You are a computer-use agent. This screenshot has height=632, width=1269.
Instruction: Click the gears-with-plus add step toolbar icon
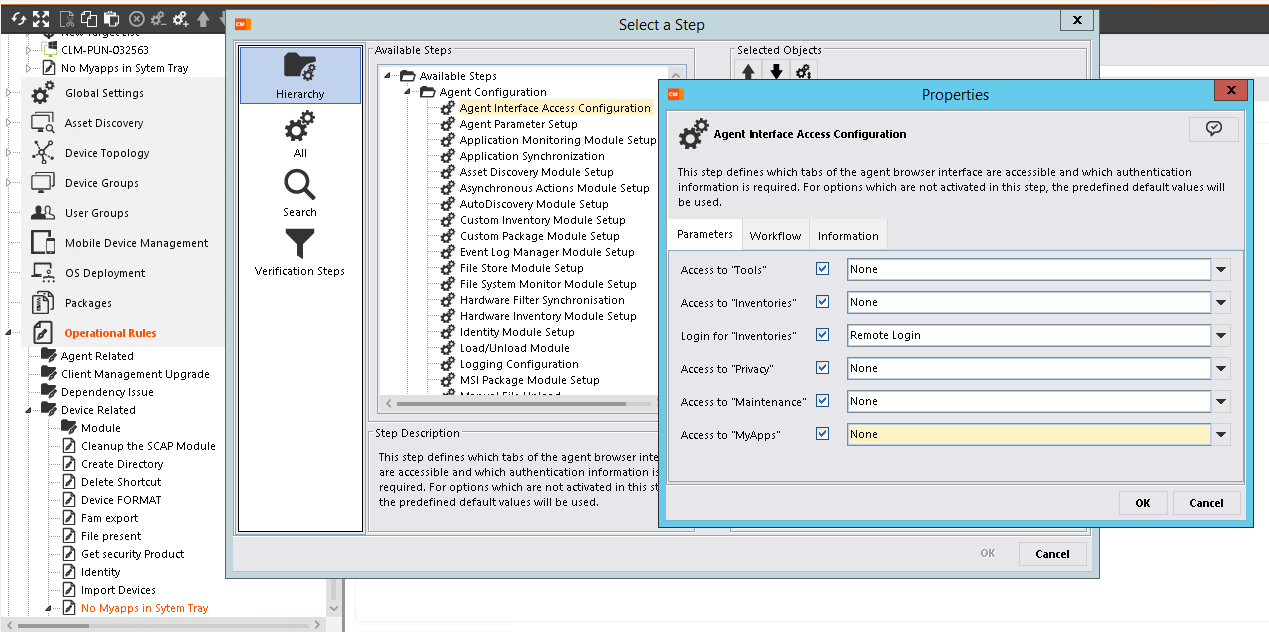(x=181, y=19)
